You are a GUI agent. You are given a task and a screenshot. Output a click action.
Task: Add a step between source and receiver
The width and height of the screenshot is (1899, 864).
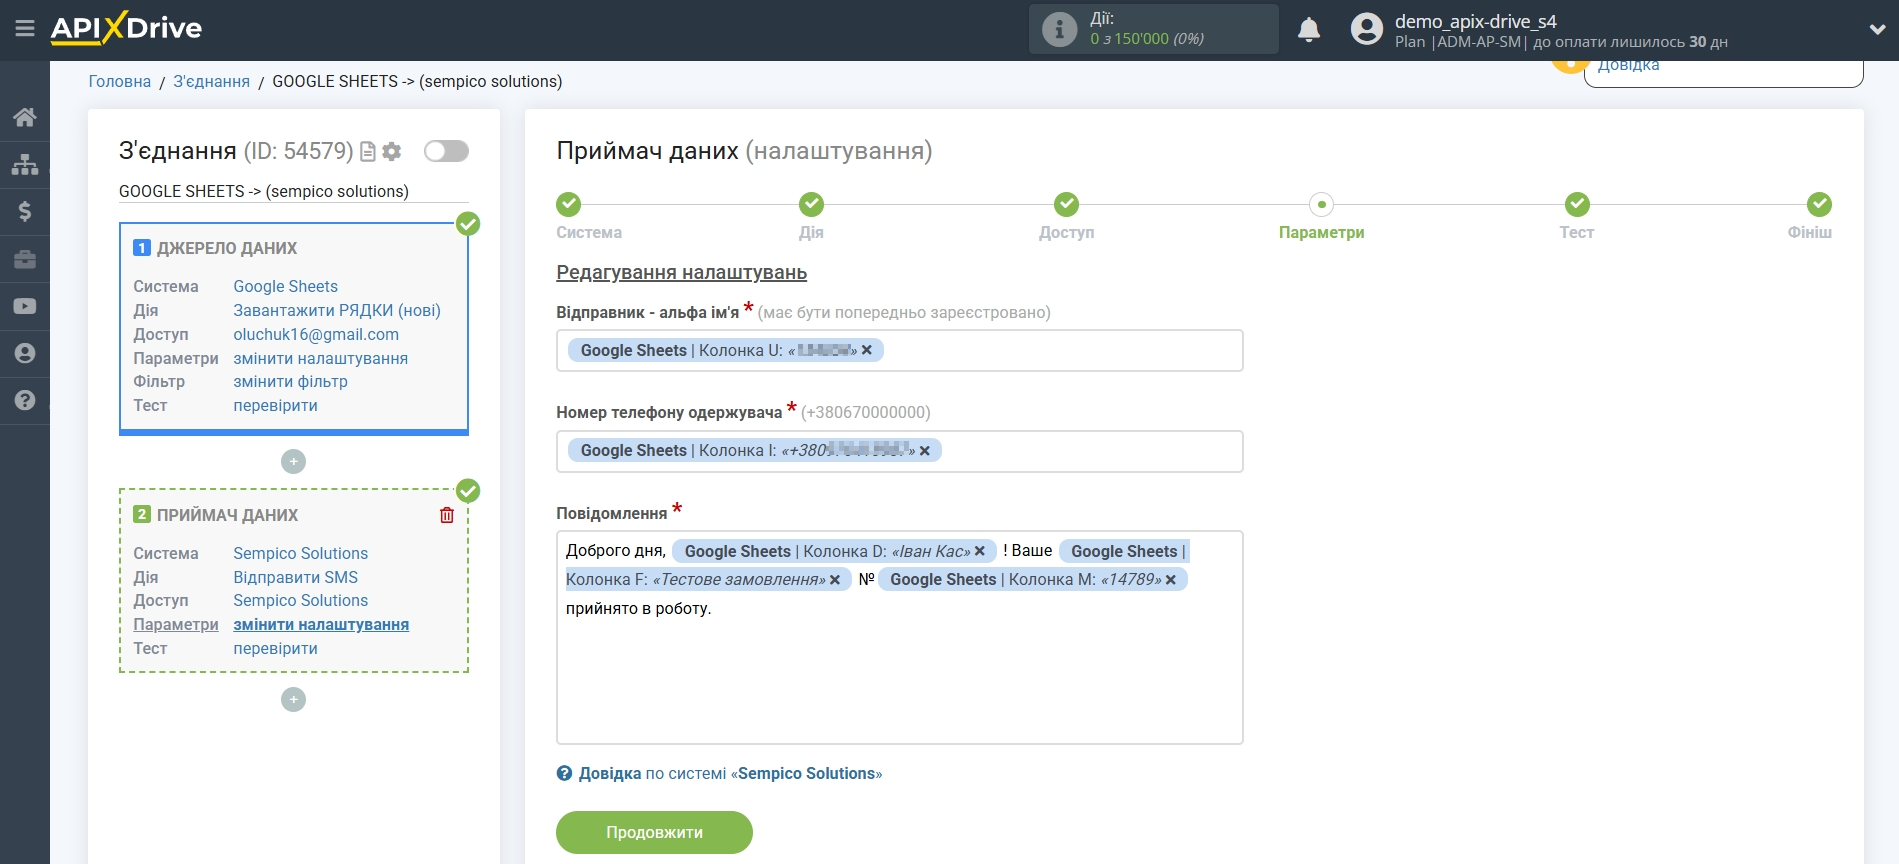click(293, 461)
